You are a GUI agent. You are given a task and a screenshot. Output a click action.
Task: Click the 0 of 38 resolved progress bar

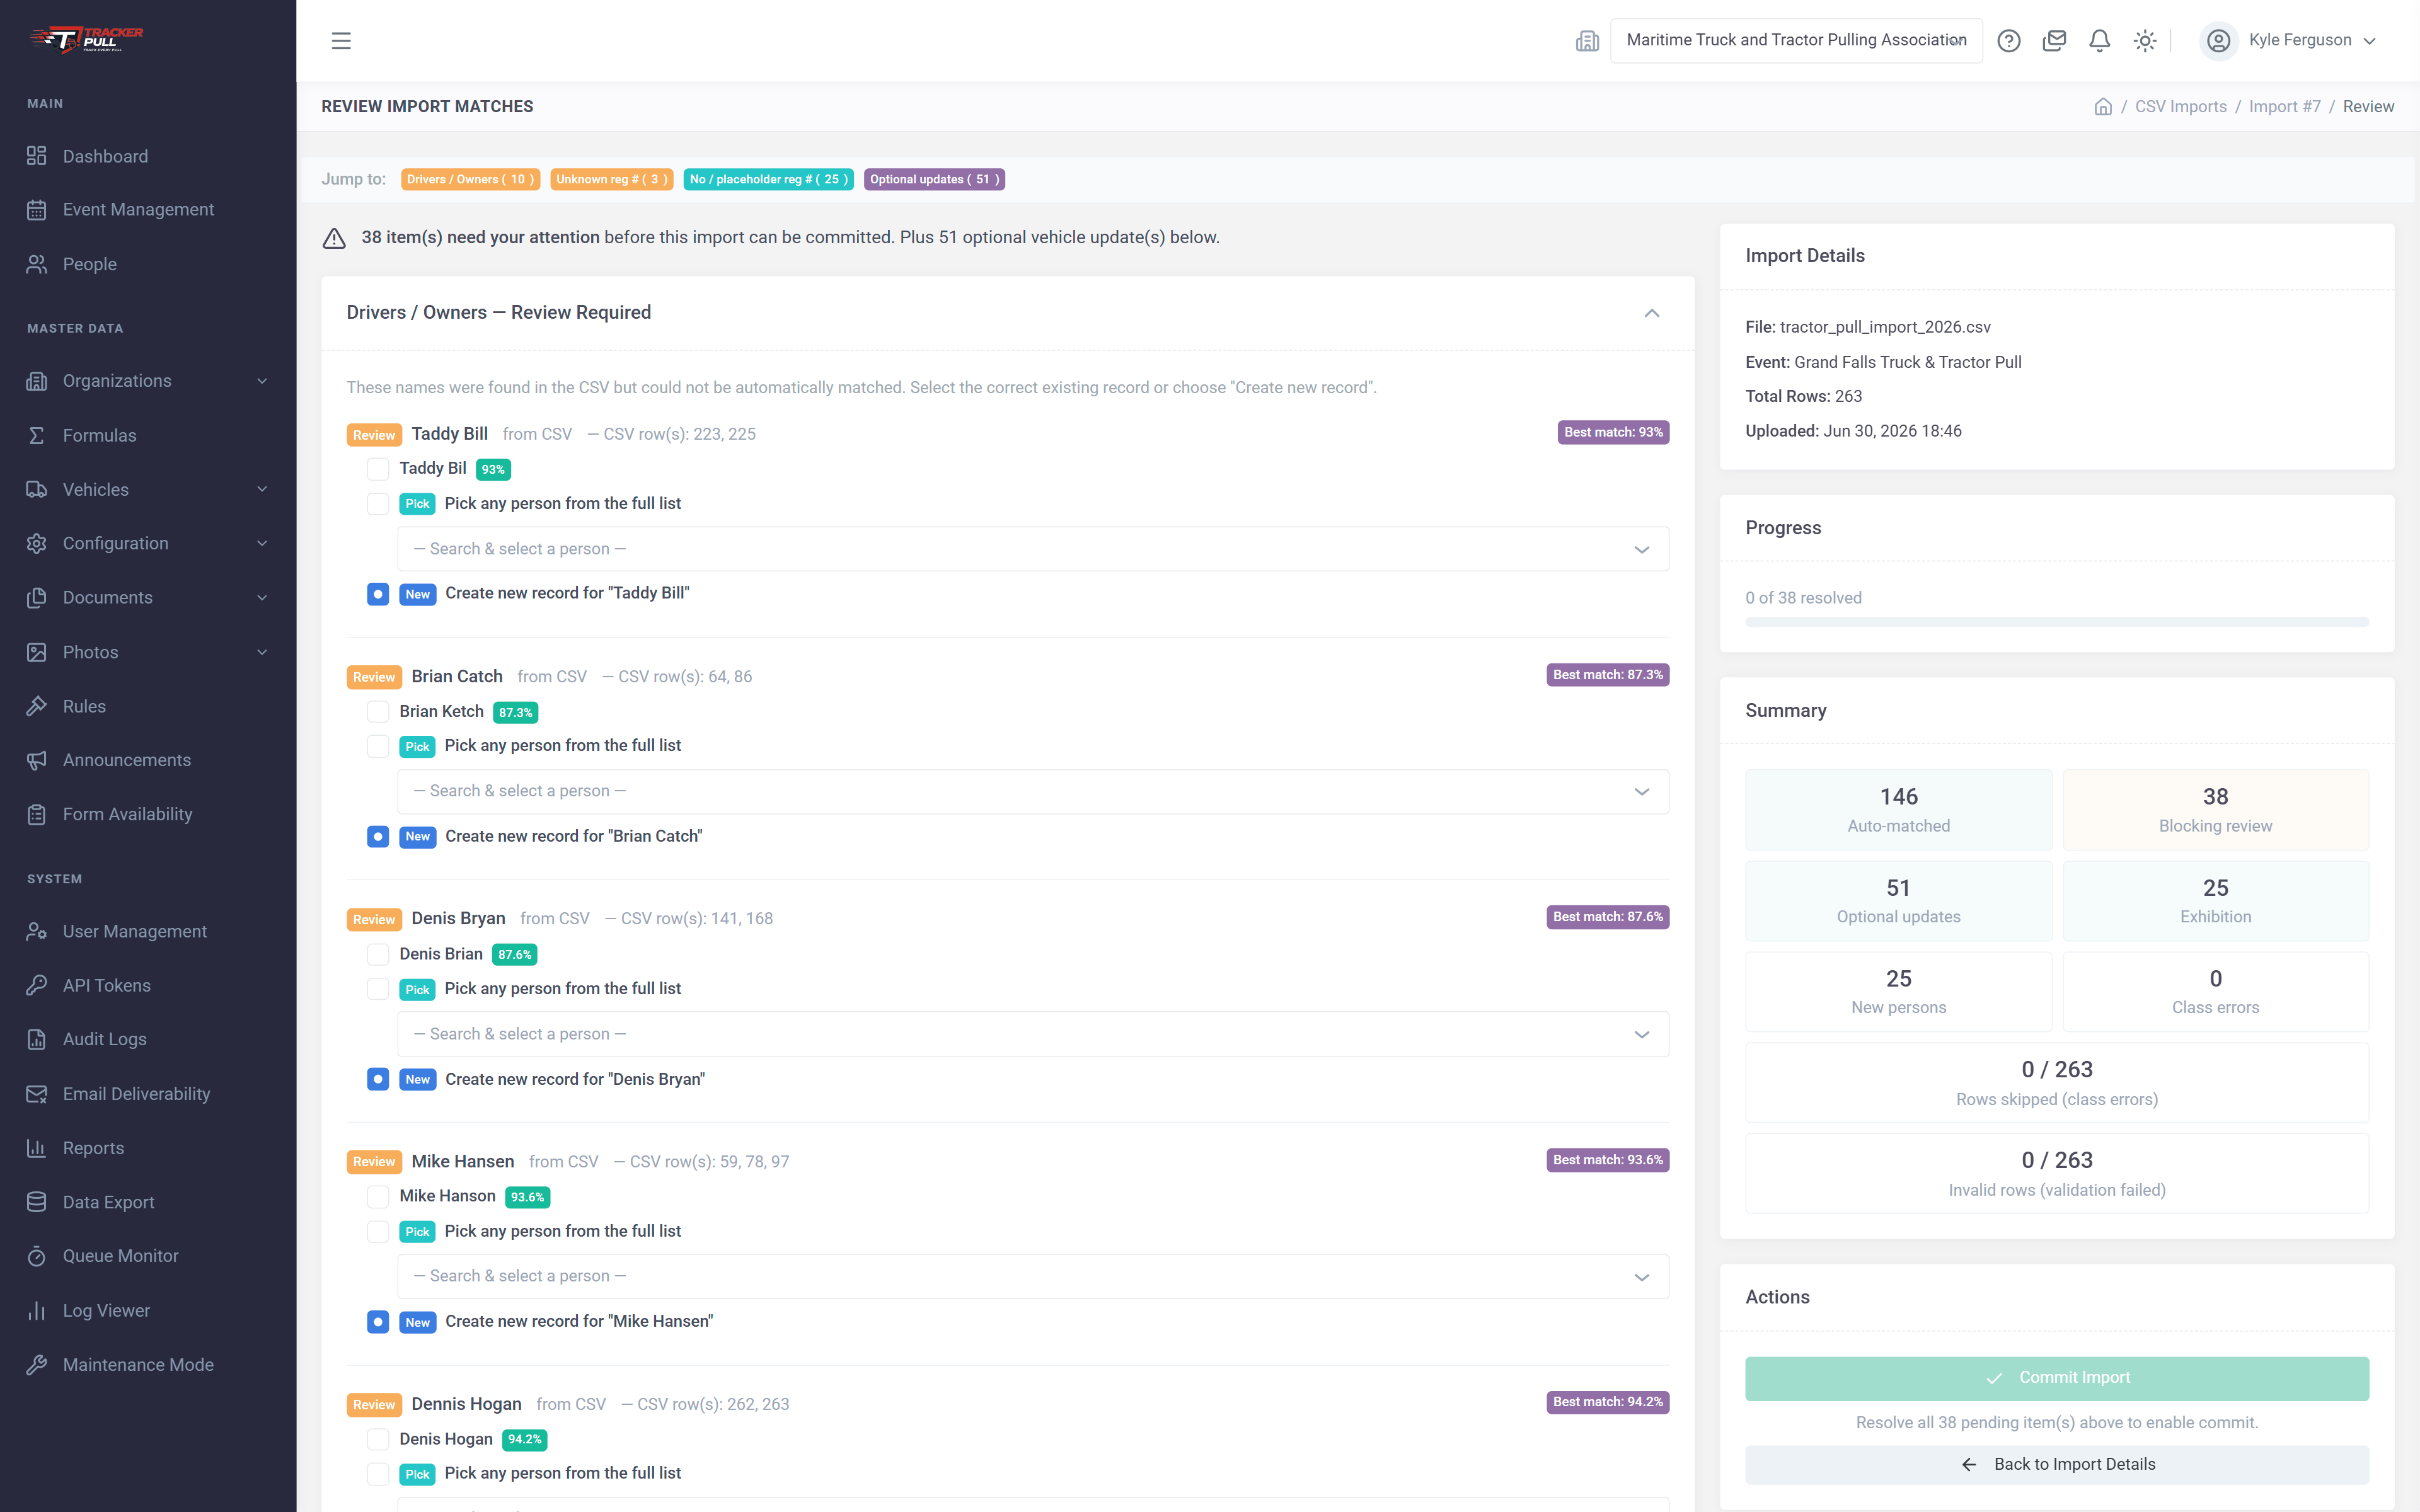[x=2056, y=622]
